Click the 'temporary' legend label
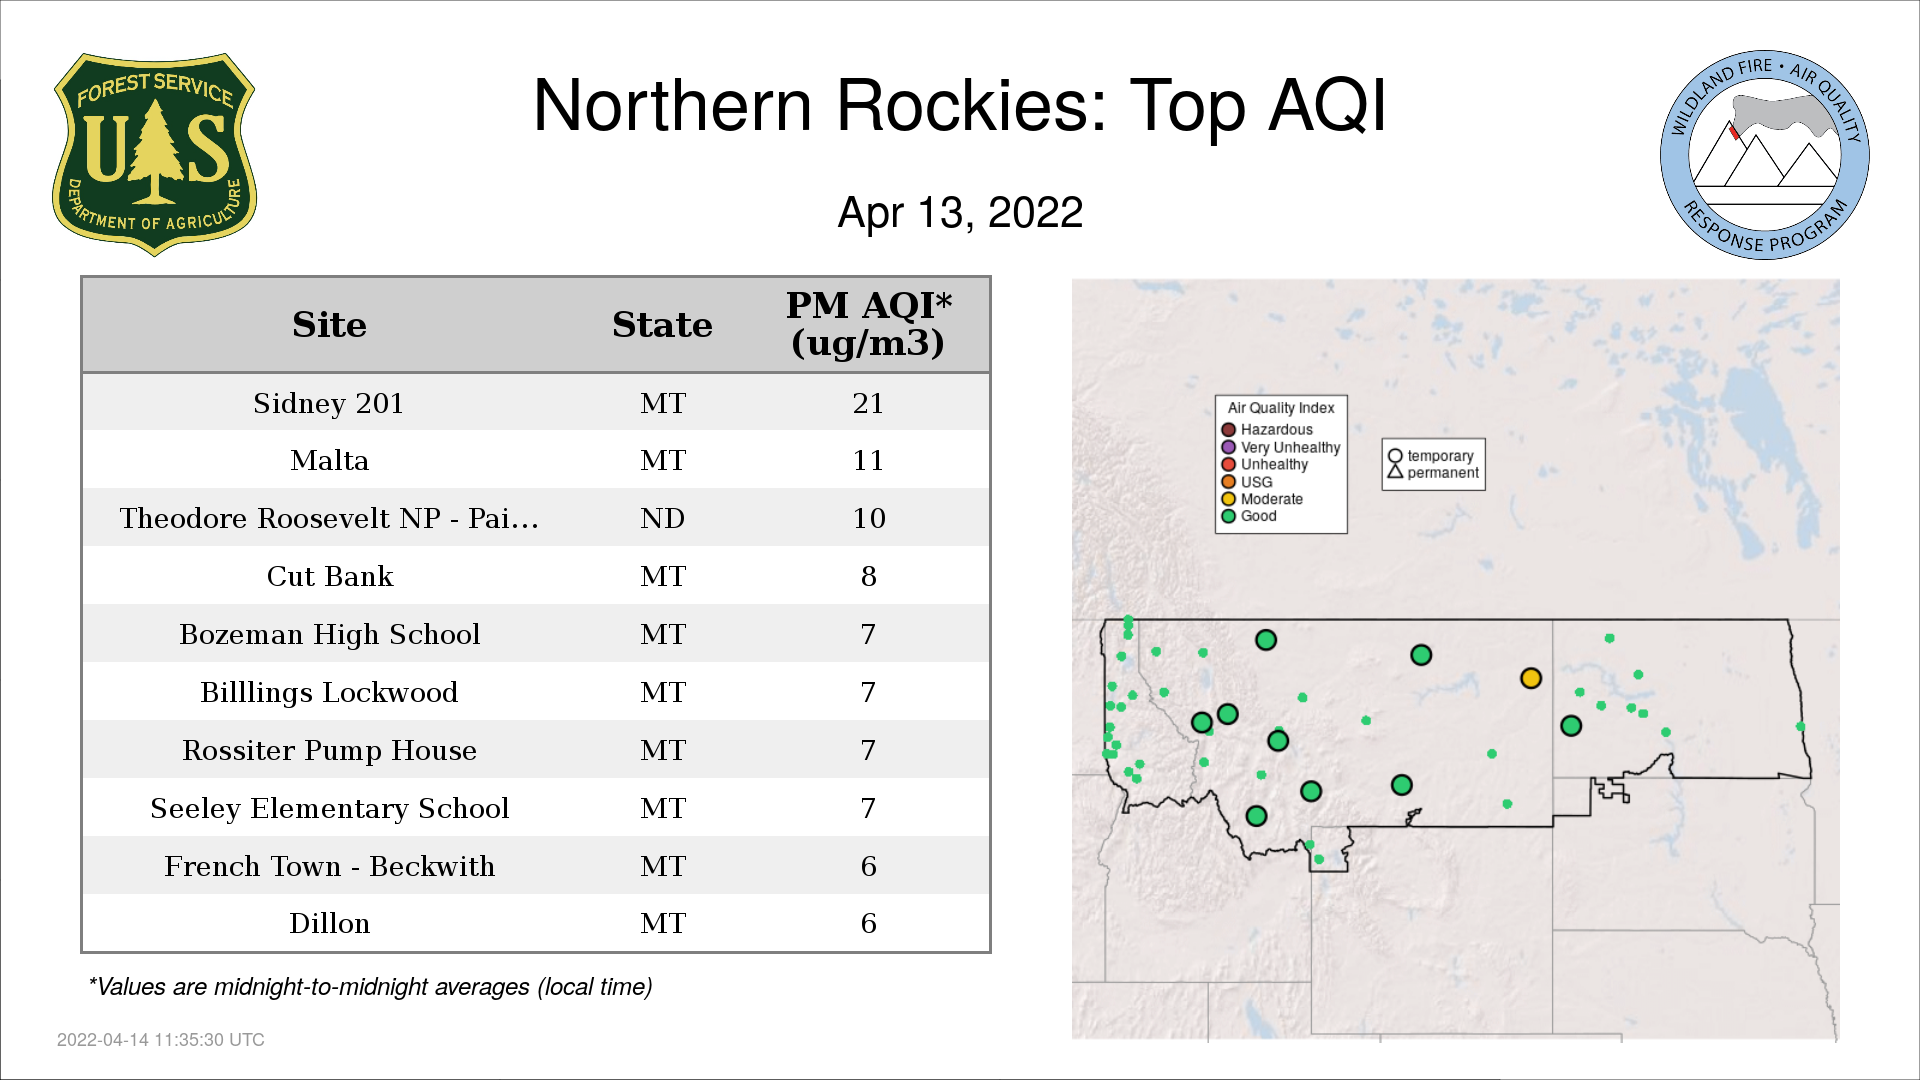 click(x=1440, y=456)
